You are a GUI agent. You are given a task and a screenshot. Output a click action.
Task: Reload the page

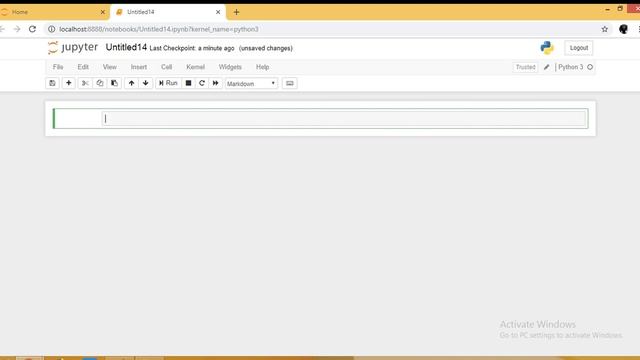tap(32, 29)
